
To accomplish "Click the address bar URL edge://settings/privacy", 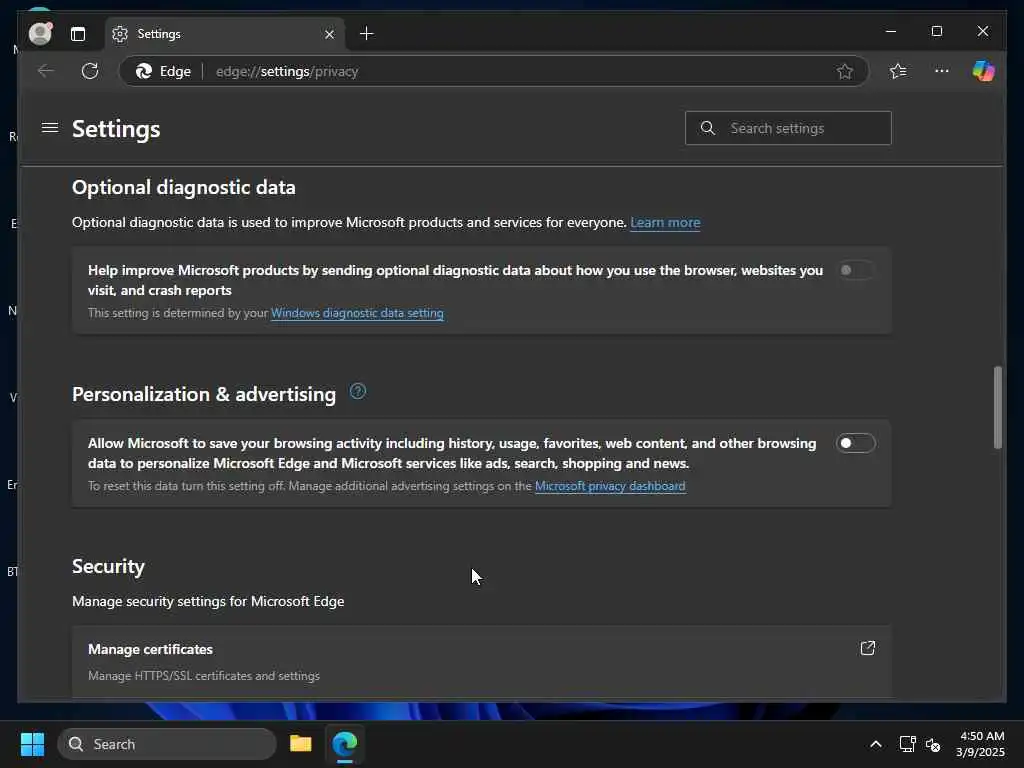I will pyautogui.click(x=287, y=71).
